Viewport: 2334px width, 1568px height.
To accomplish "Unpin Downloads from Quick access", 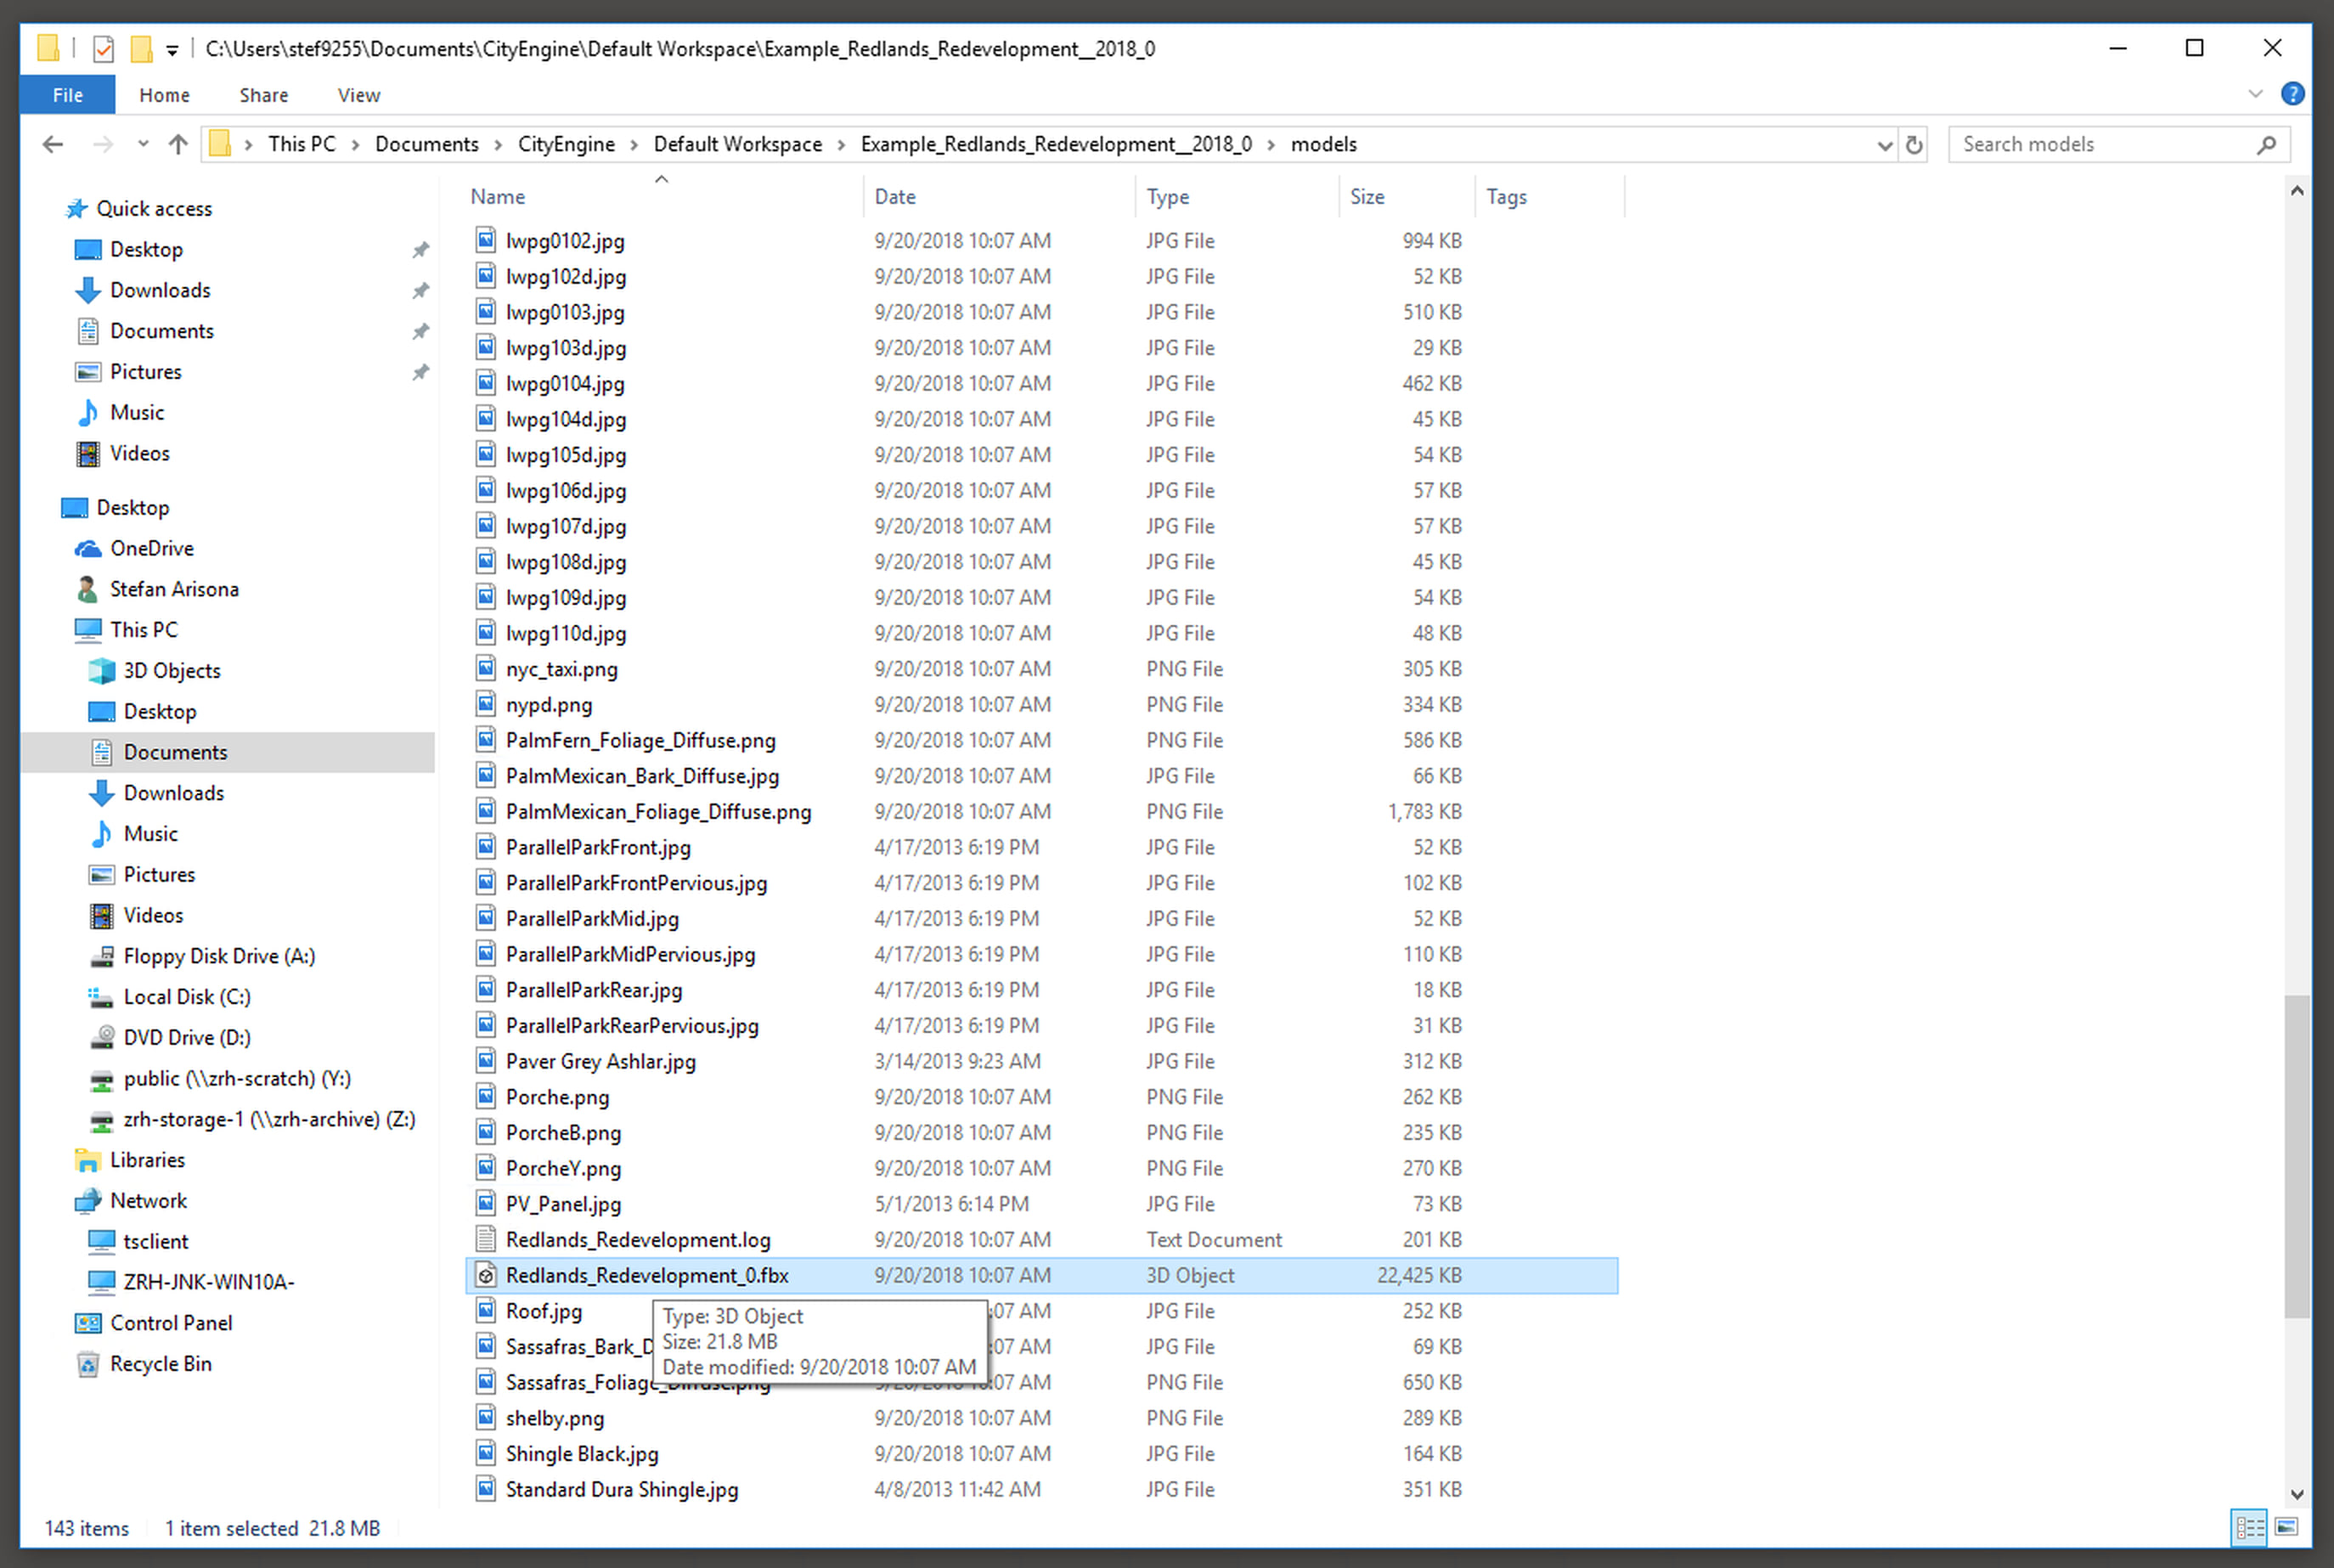I will click(420, 290).
